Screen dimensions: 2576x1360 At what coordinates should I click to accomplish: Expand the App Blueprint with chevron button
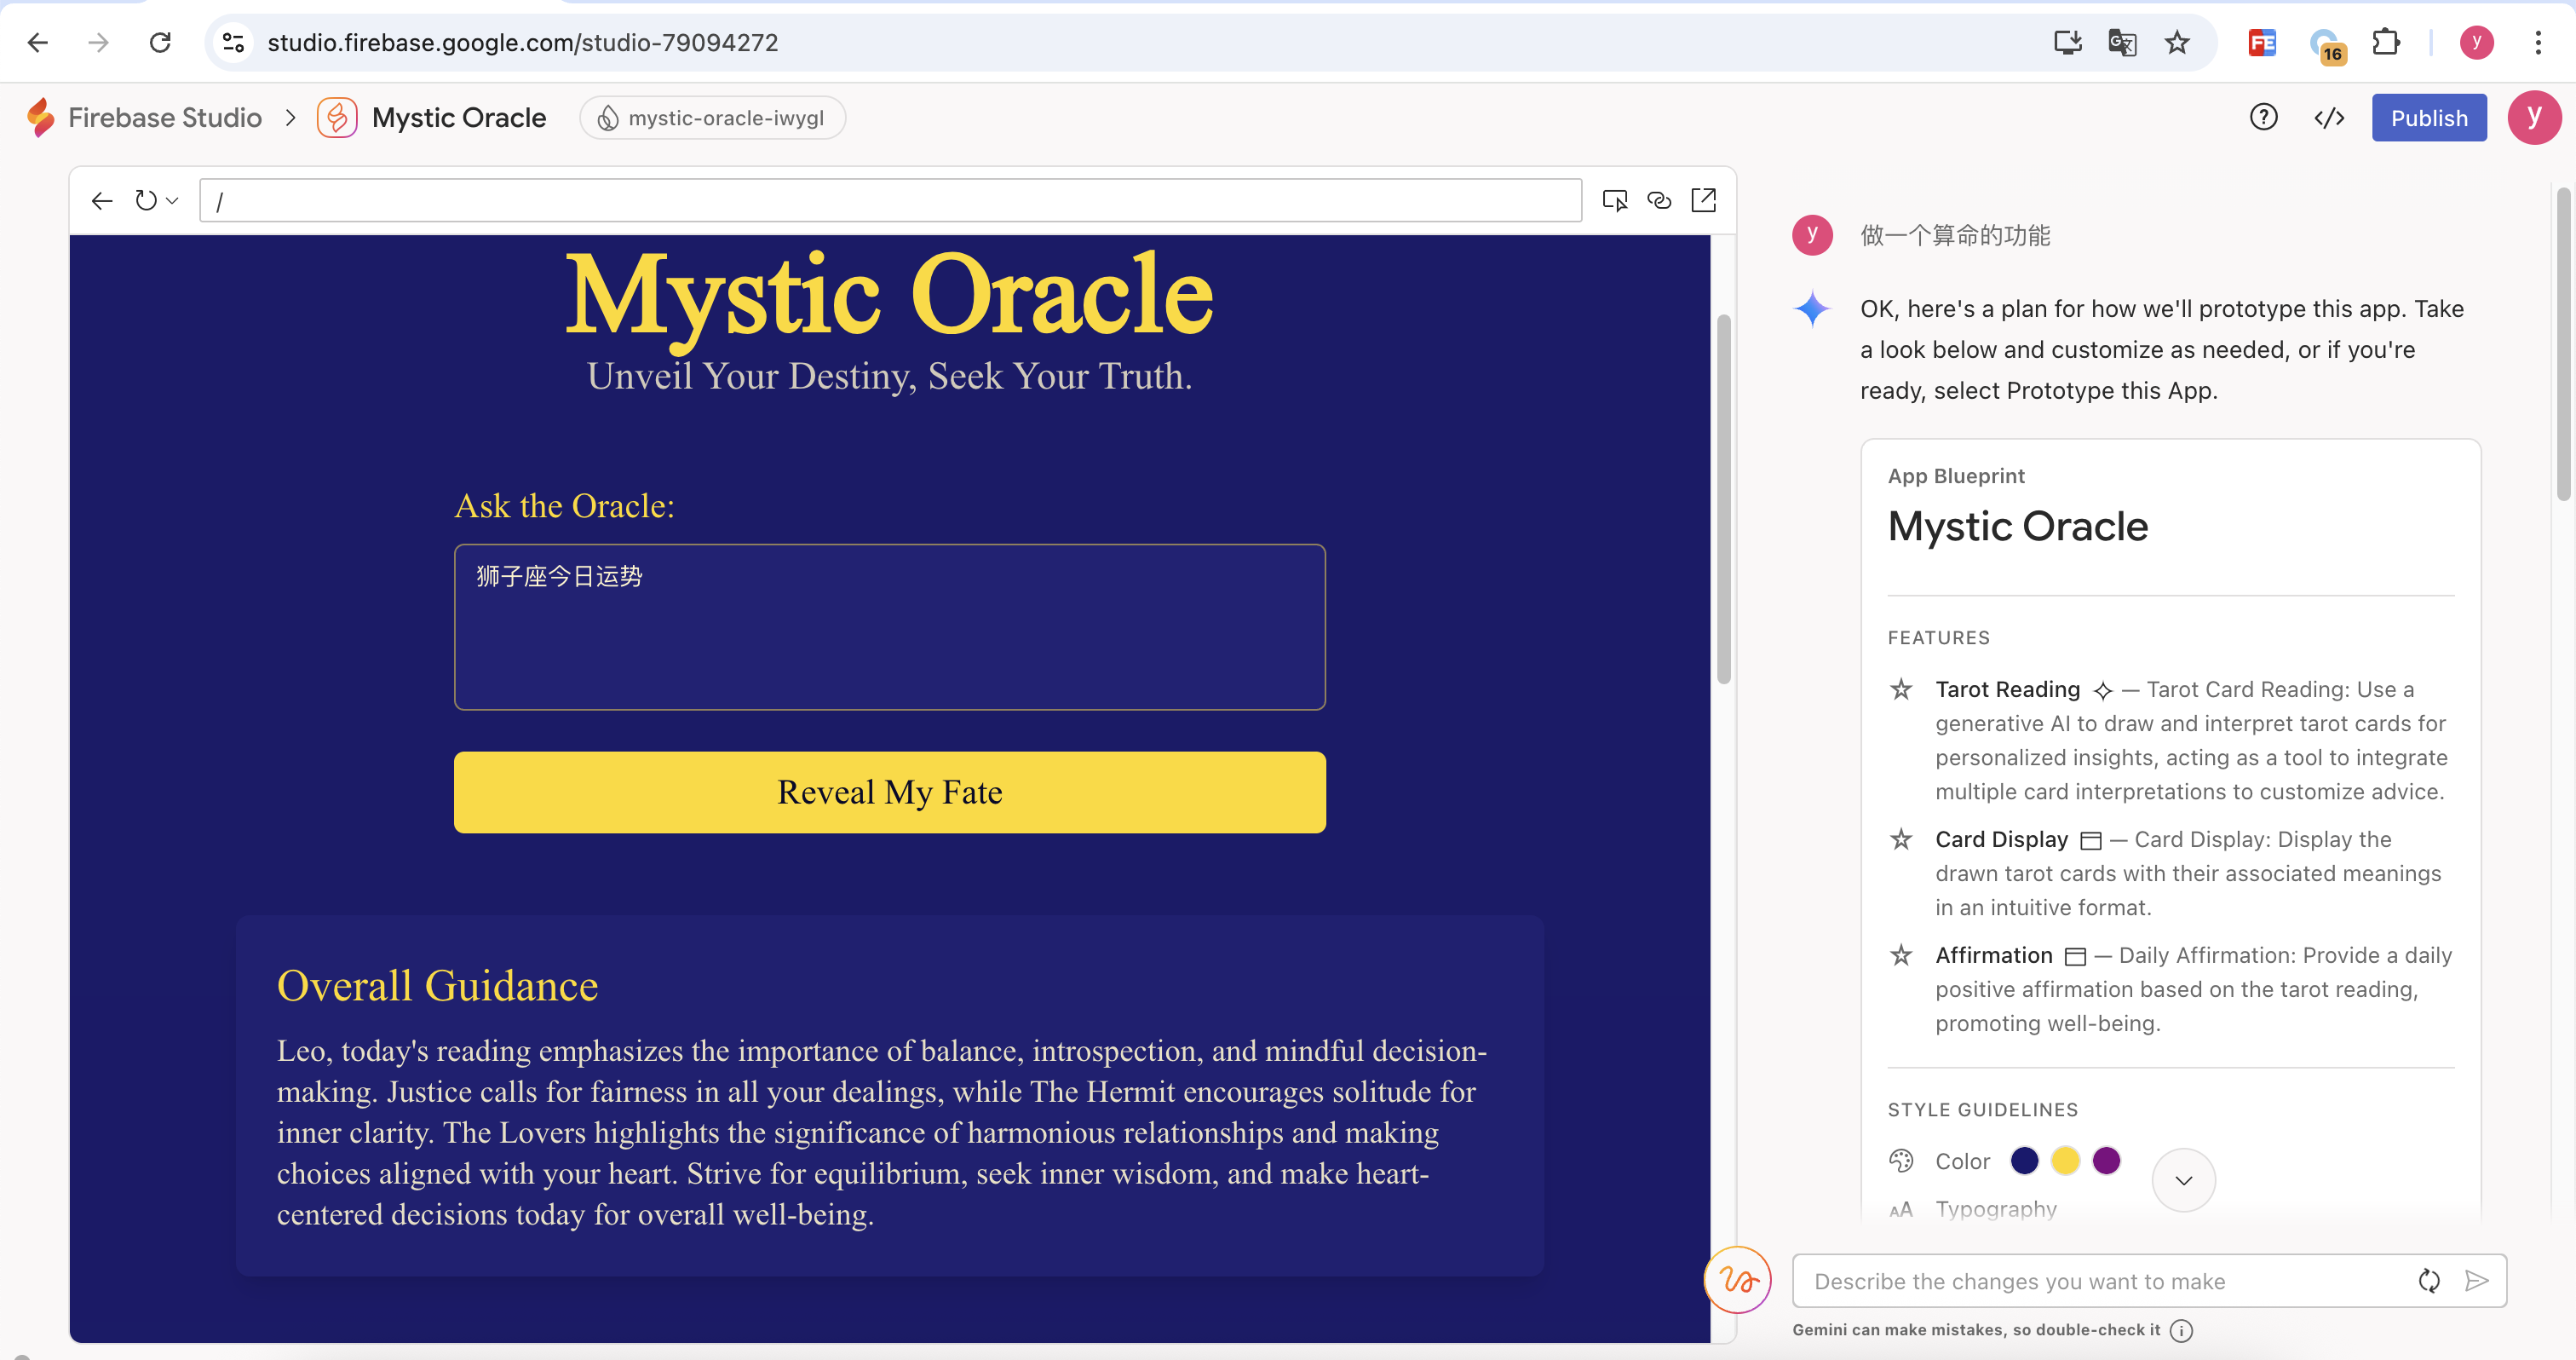click(x=2183, y=1180)
